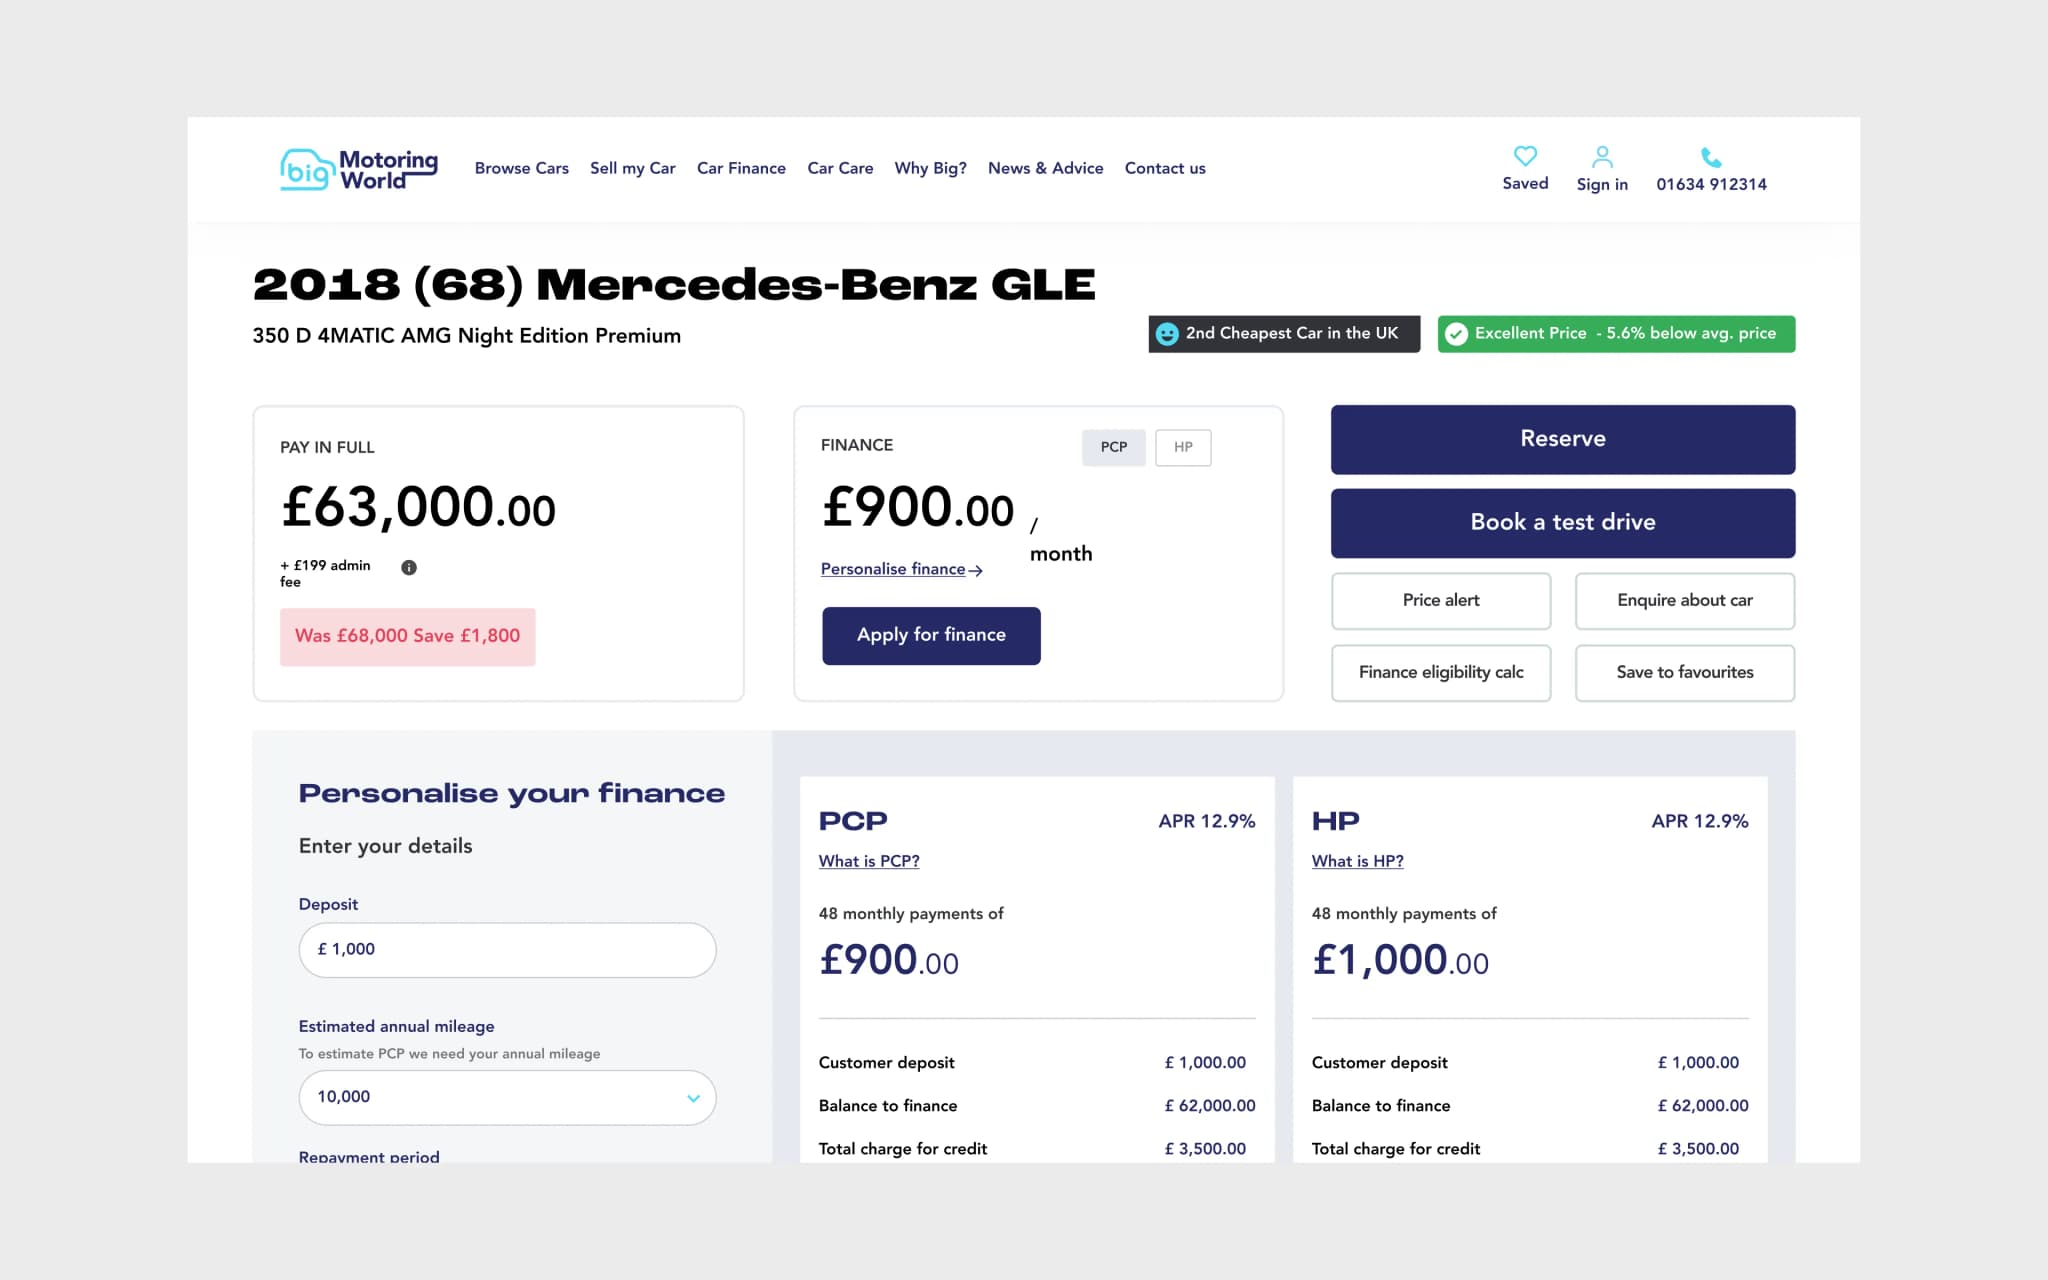Click the Deposit input field
2048x1280 pixels.
pos(507,949)
